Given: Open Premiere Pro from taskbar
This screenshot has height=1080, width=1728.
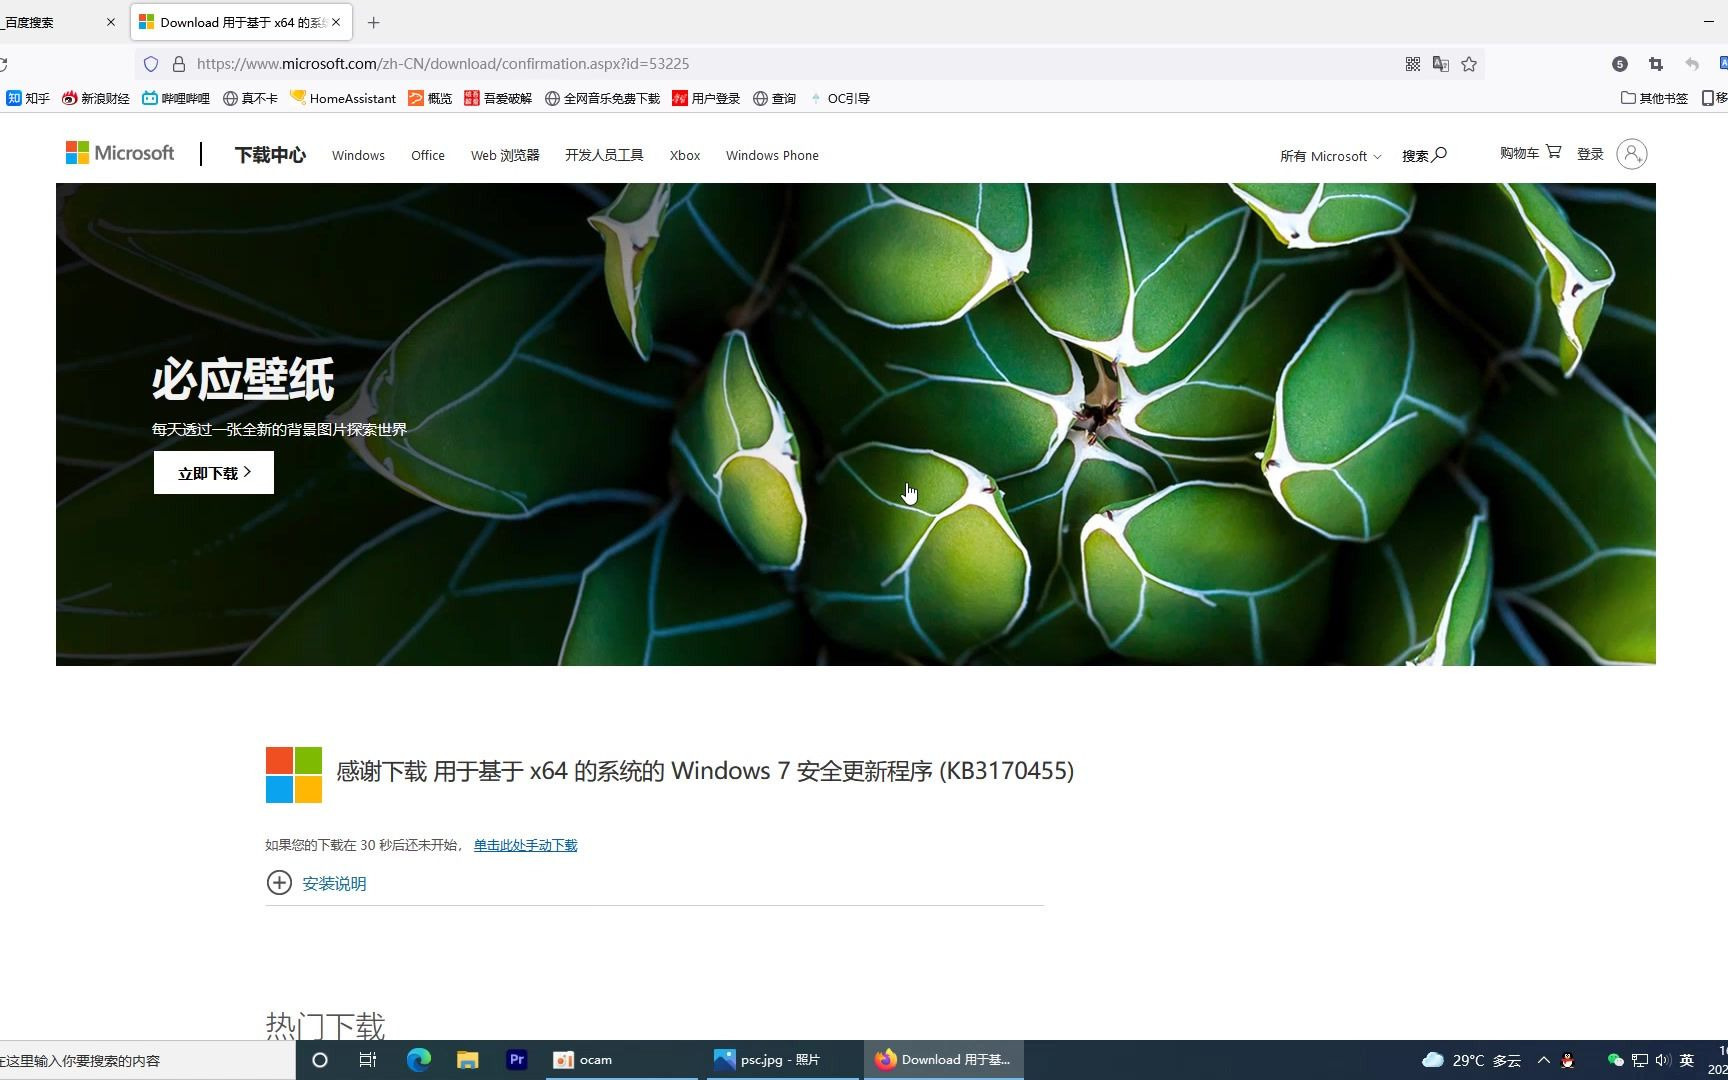Looking at the screenshot, I should [517, 1060].
